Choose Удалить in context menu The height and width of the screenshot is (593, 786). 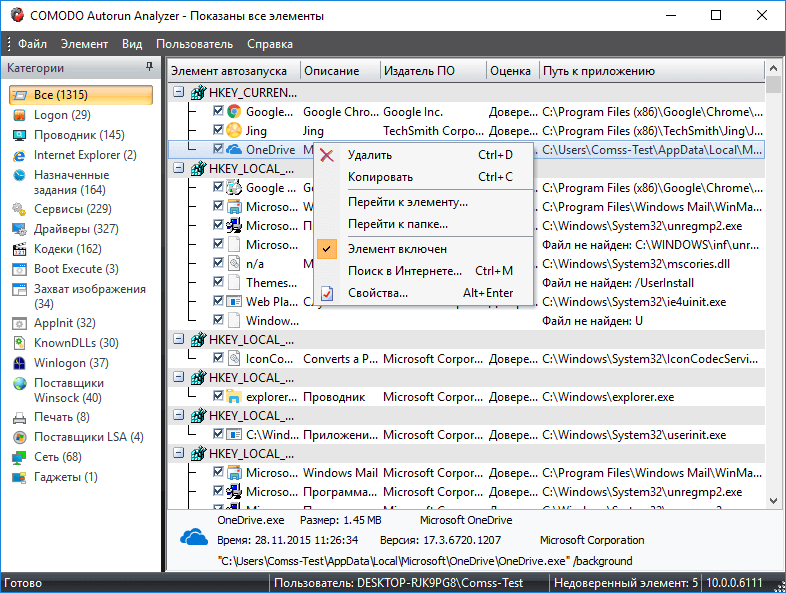[423, 155]
